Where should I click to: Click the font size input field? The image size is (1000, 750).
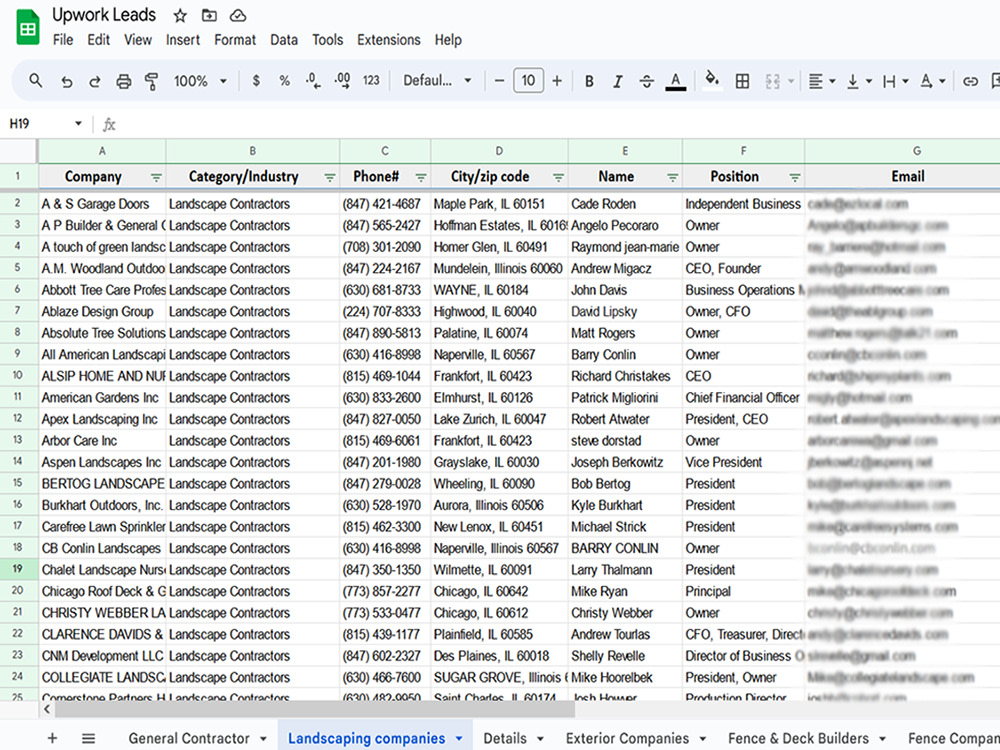point(528,80)
